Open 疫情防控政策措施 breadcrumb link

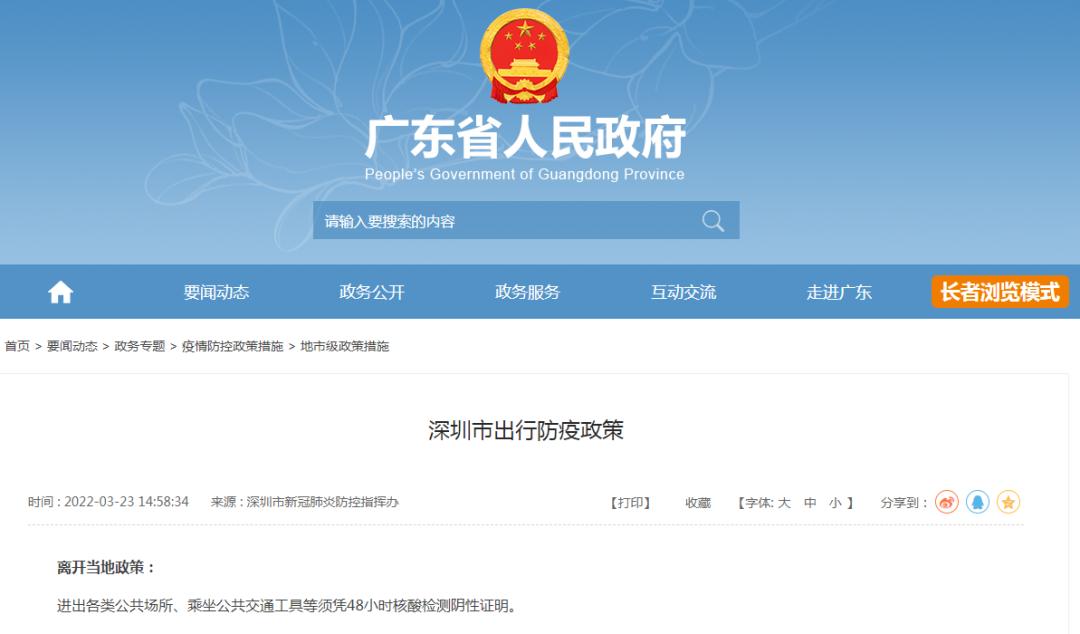tap(233, 346)
